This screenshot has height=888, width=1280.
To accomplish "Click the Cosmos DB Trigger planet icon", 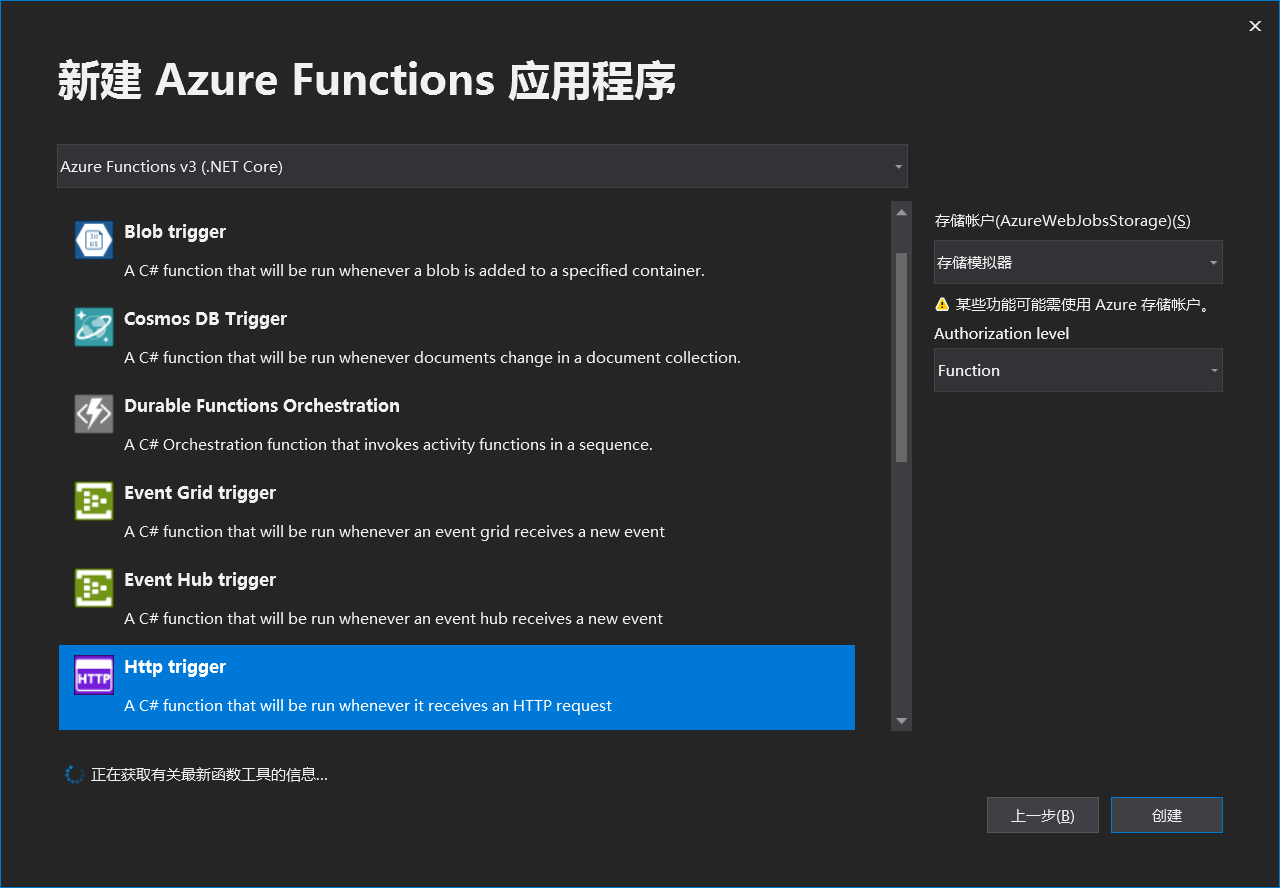I will click(x=94, y=327).
